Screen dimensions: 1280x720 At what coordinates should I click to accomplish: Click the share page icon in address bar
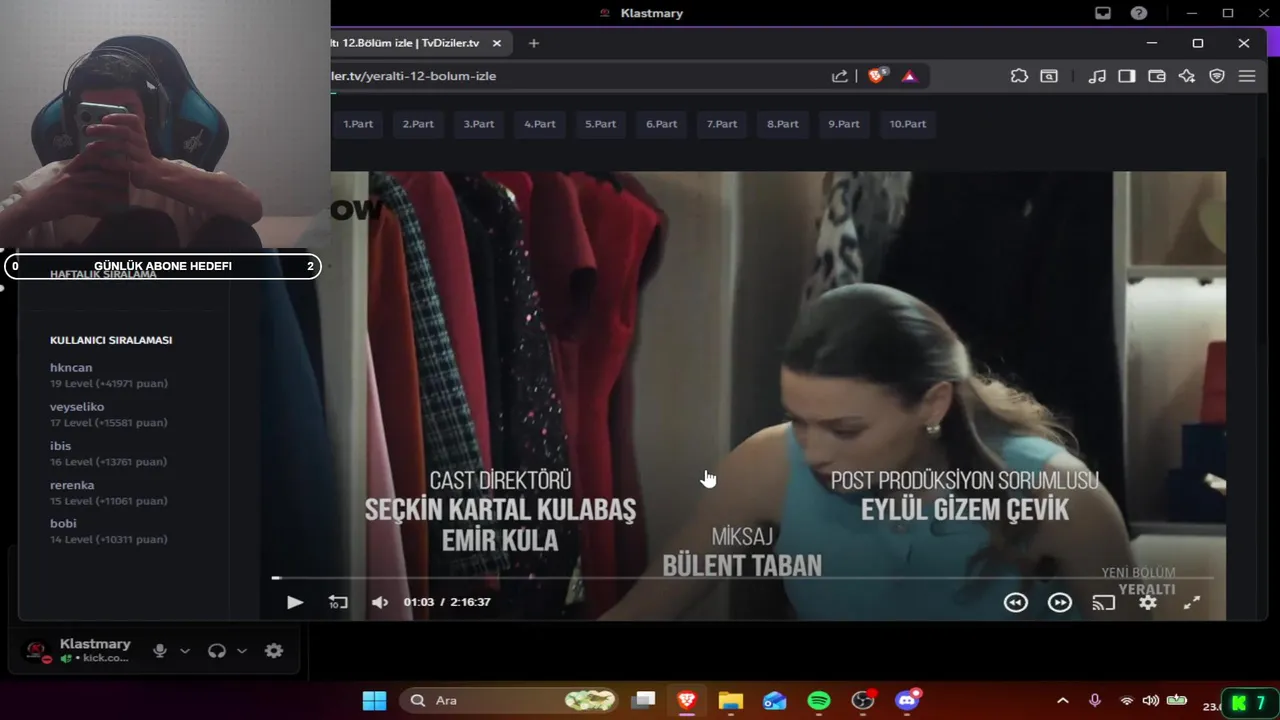point(840,76)
